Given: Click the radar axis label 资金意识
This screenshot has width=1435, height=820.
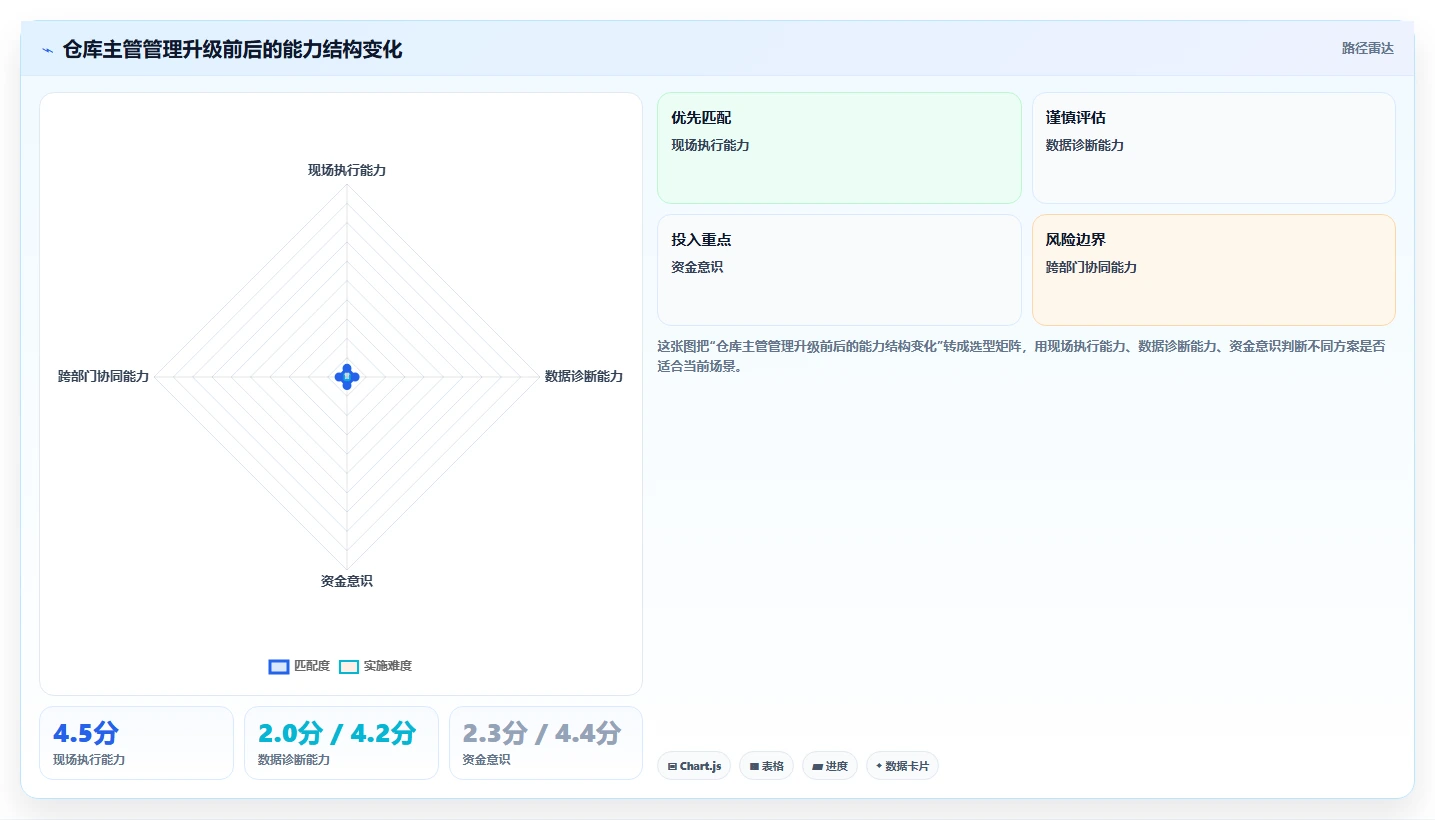Looking at the screenshot, I should coord(347,581).
